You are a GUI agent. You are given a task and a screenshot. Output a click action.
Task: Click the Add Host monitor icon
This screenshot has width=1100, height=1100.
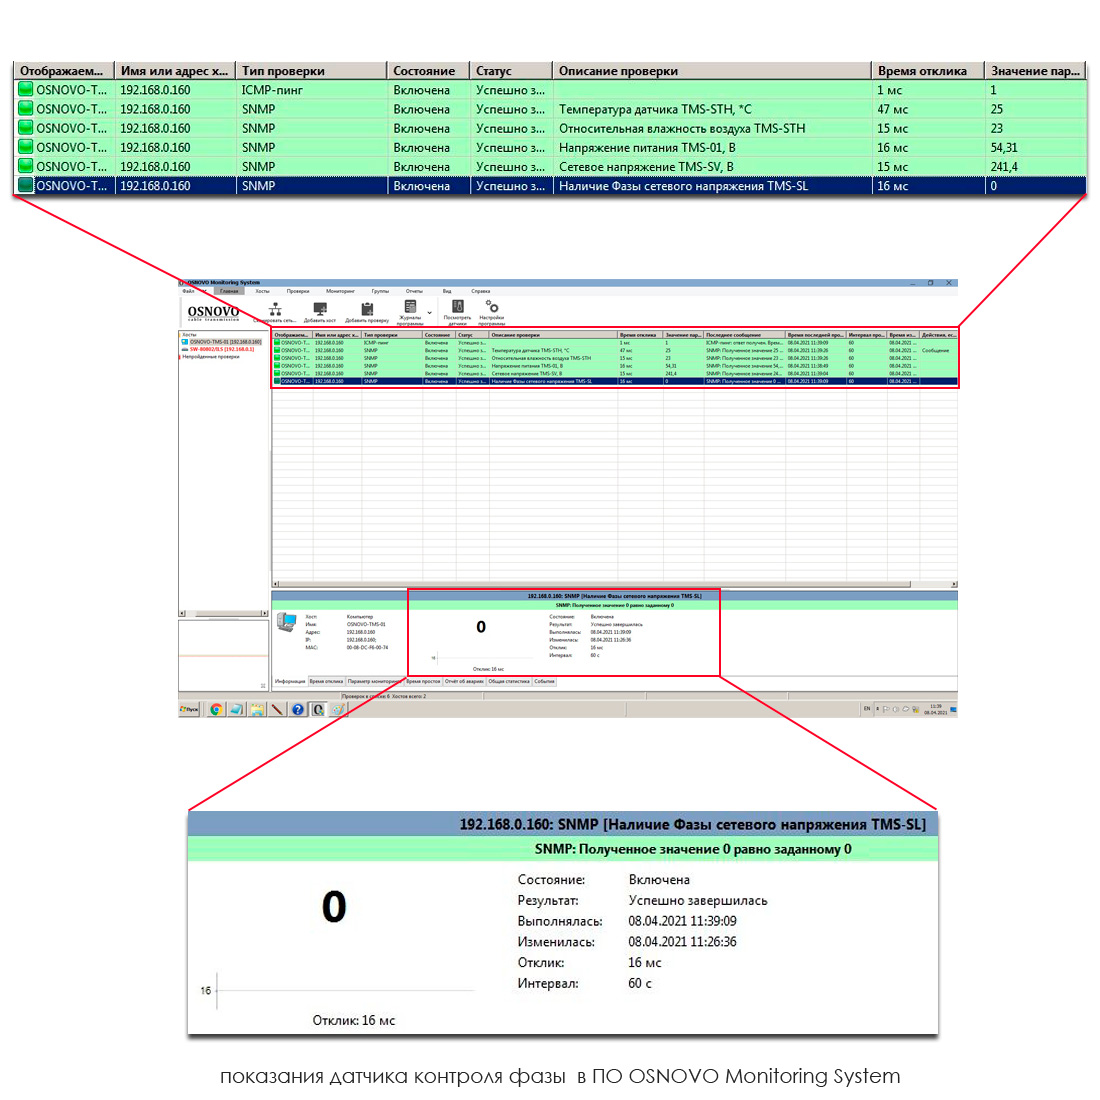tap(320, 311)
